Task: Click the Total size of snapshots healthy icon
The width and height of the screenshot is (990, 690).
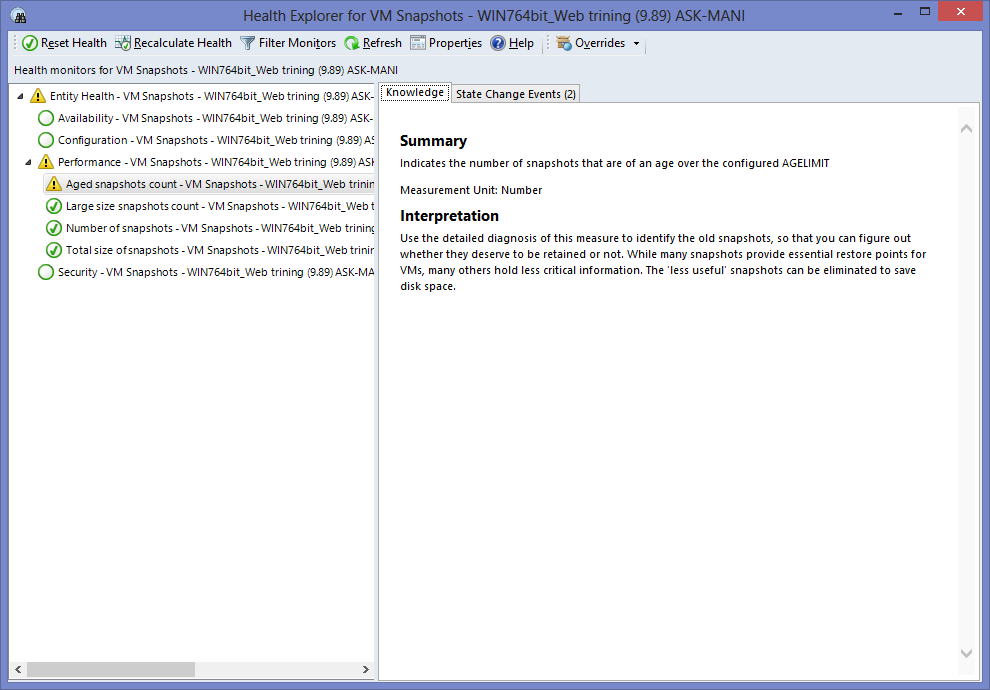Action: click(54, 250)
